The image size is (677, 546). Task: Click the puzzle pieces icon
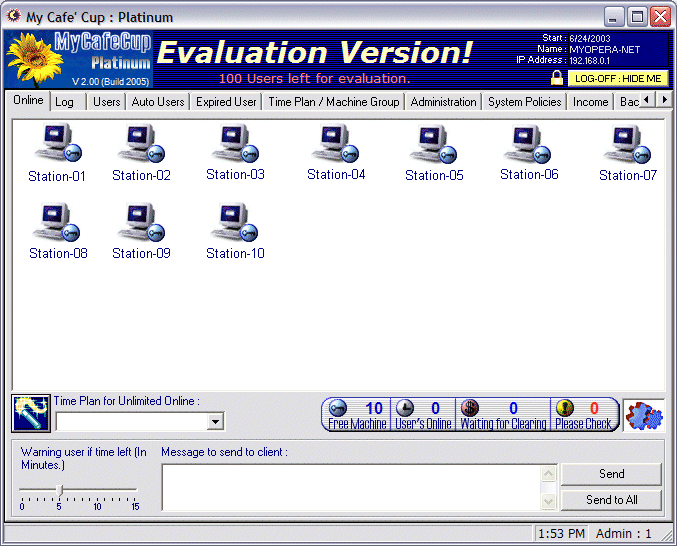pos(644,415)
